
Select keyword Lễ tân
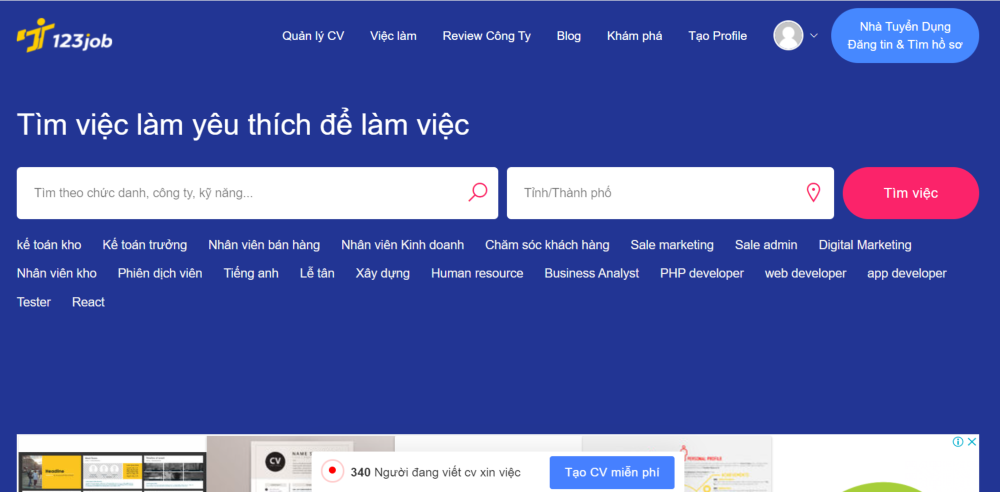click(x=317, y=273)
